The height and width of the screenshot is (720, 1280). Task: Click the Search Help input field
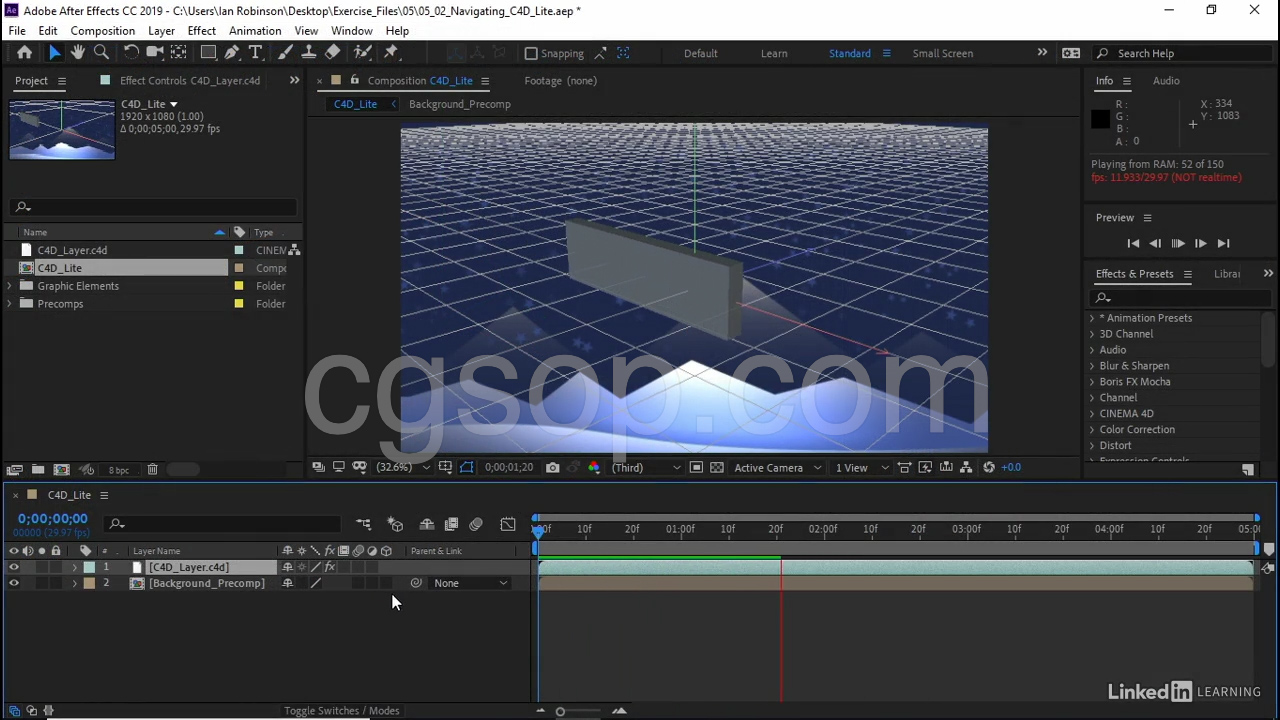[1180, 54]
